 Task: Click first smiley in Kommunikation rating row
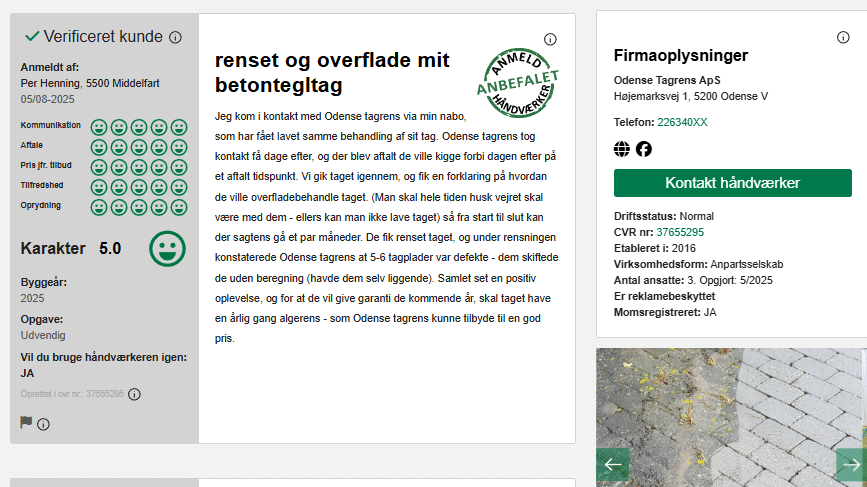(x=99, y=127)
